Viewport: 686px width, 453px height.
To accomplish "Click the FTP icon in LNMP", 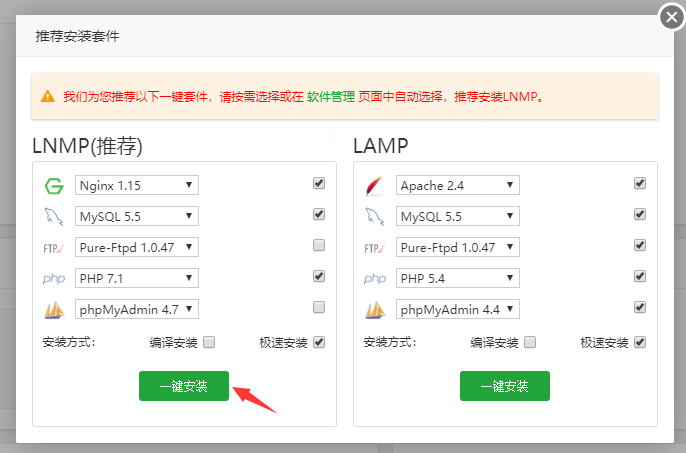I will (54, 249).
